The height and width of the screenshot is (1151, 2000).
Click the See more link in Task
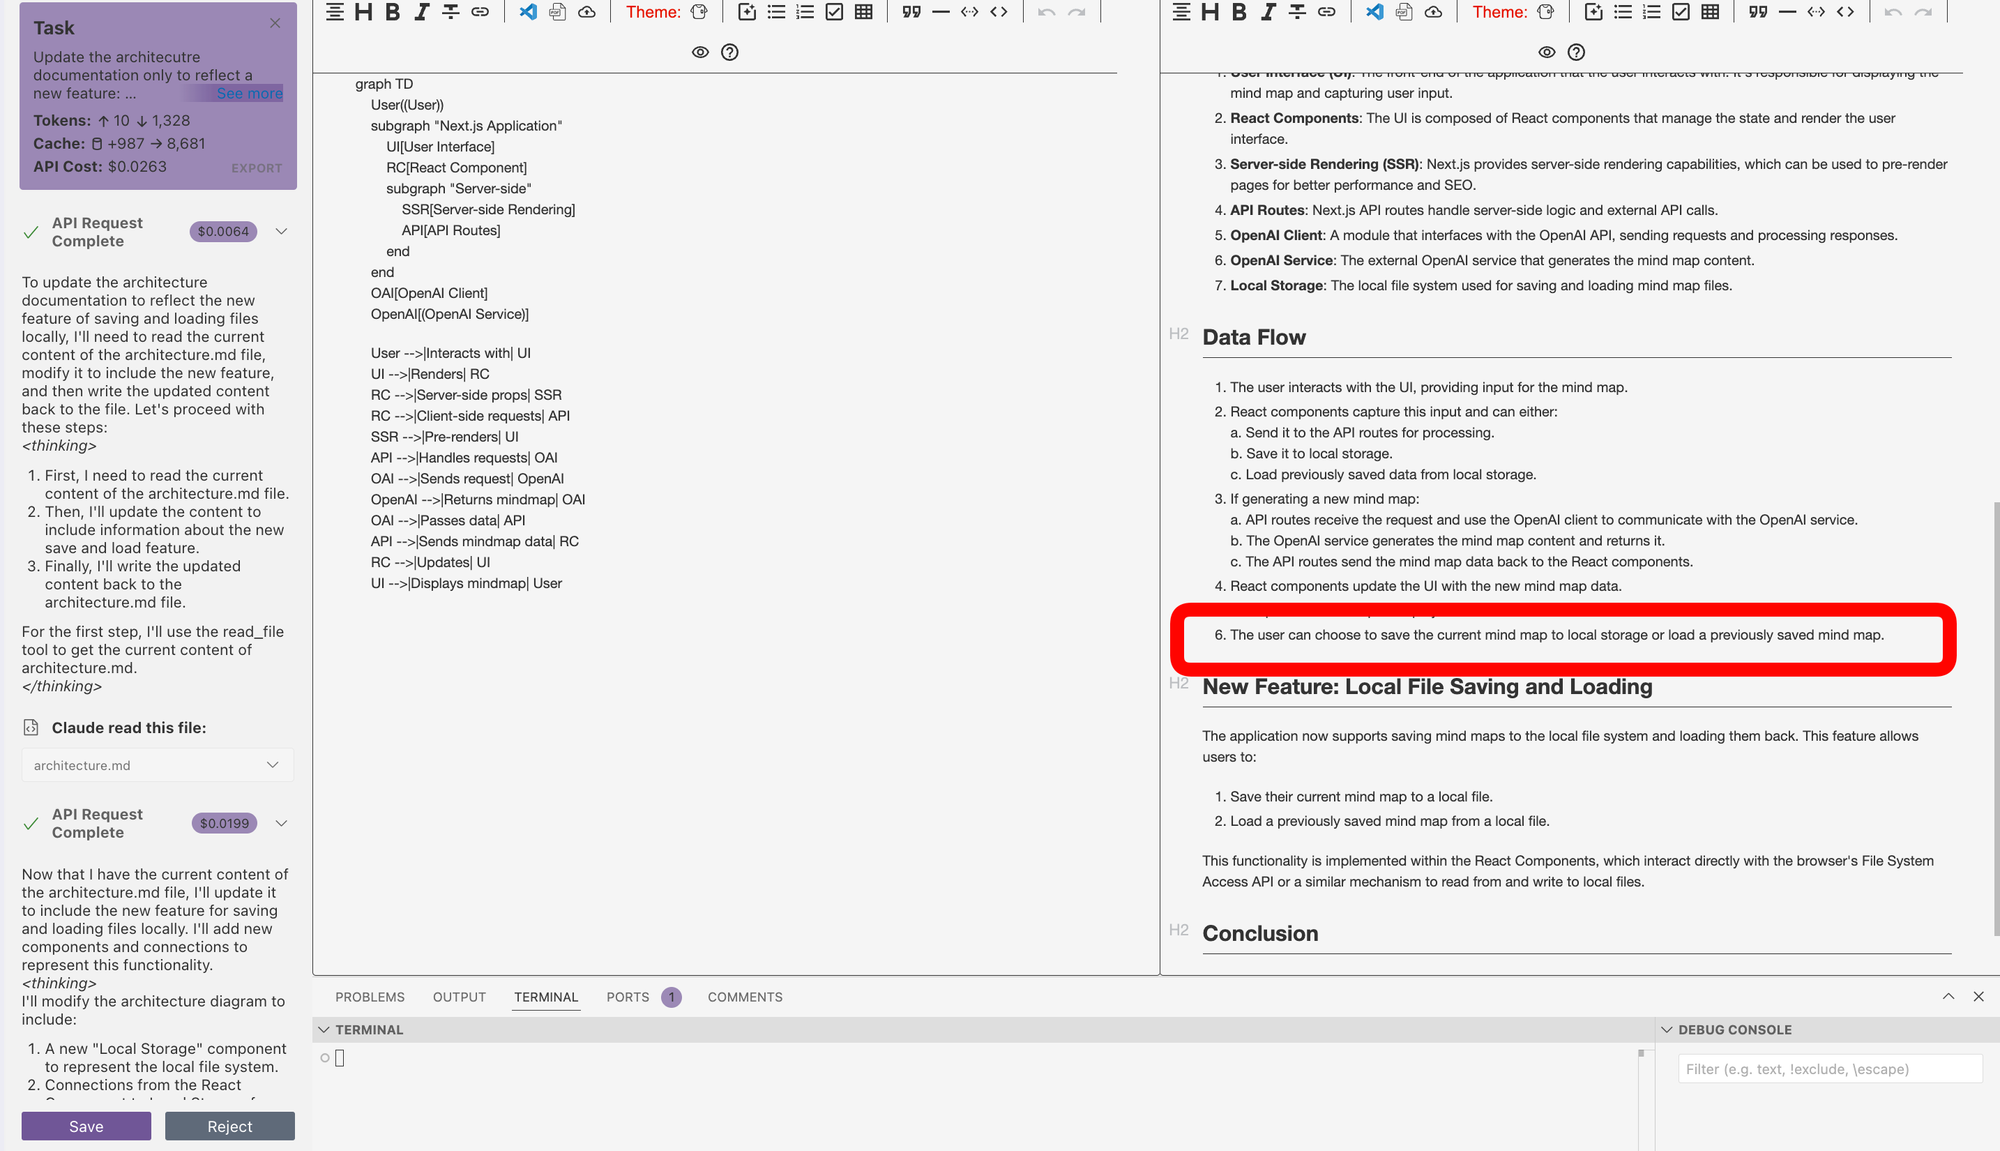click(x=250, y=93)
